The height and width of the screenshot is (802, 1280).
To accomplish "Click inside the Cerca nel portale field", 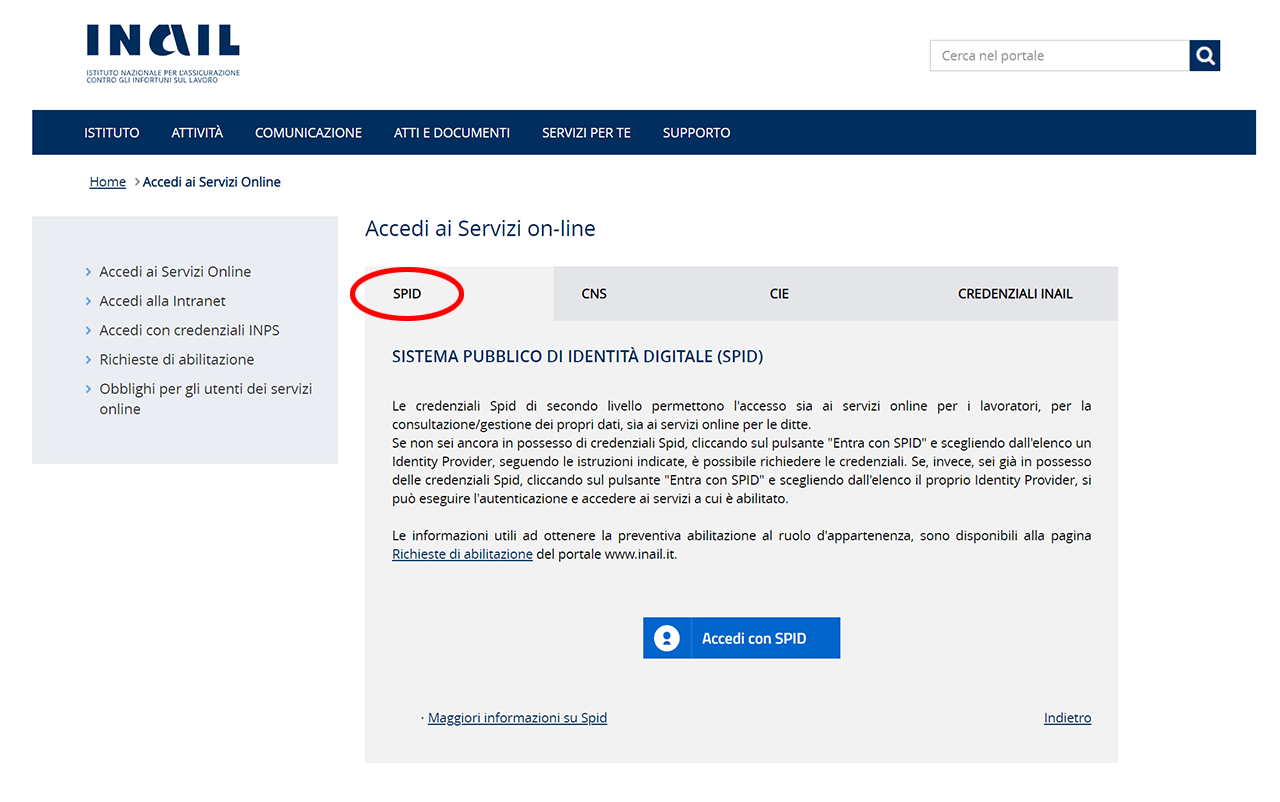I will pos(1058,56).
